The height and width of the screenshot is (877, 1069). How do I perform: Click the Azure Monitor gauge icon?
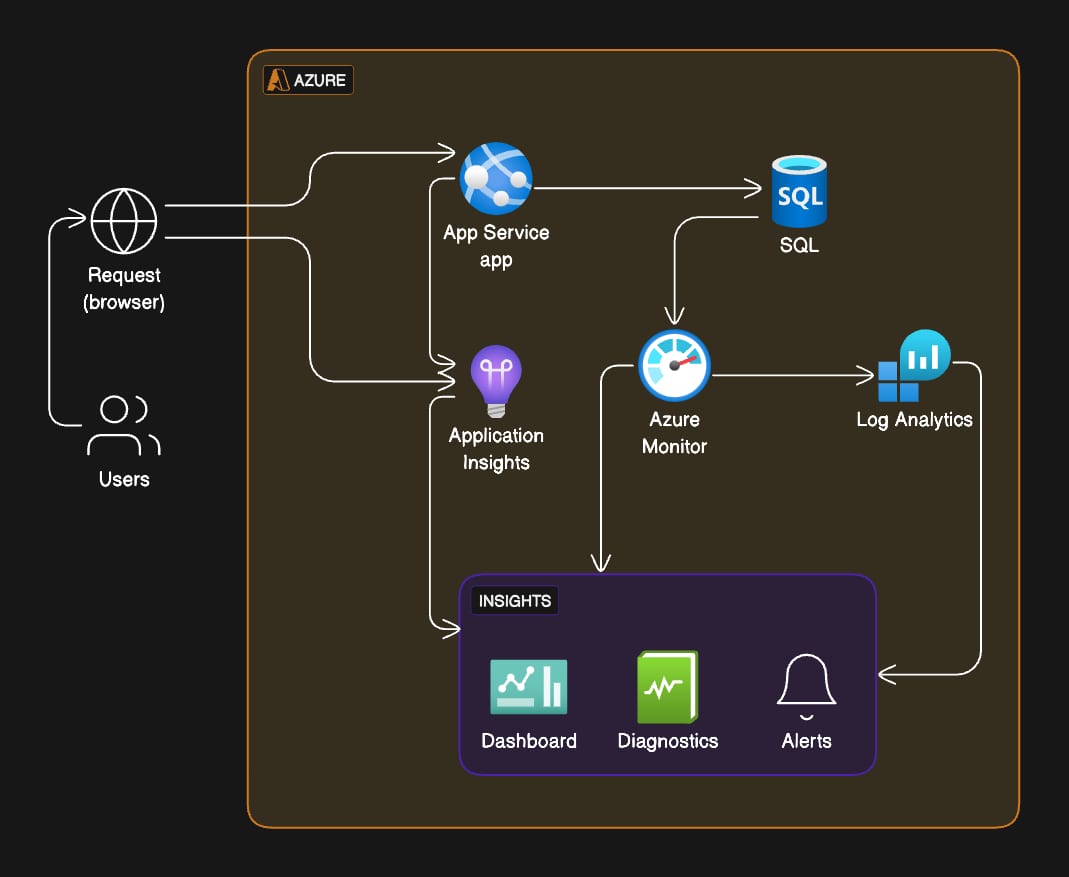(674, 366)
